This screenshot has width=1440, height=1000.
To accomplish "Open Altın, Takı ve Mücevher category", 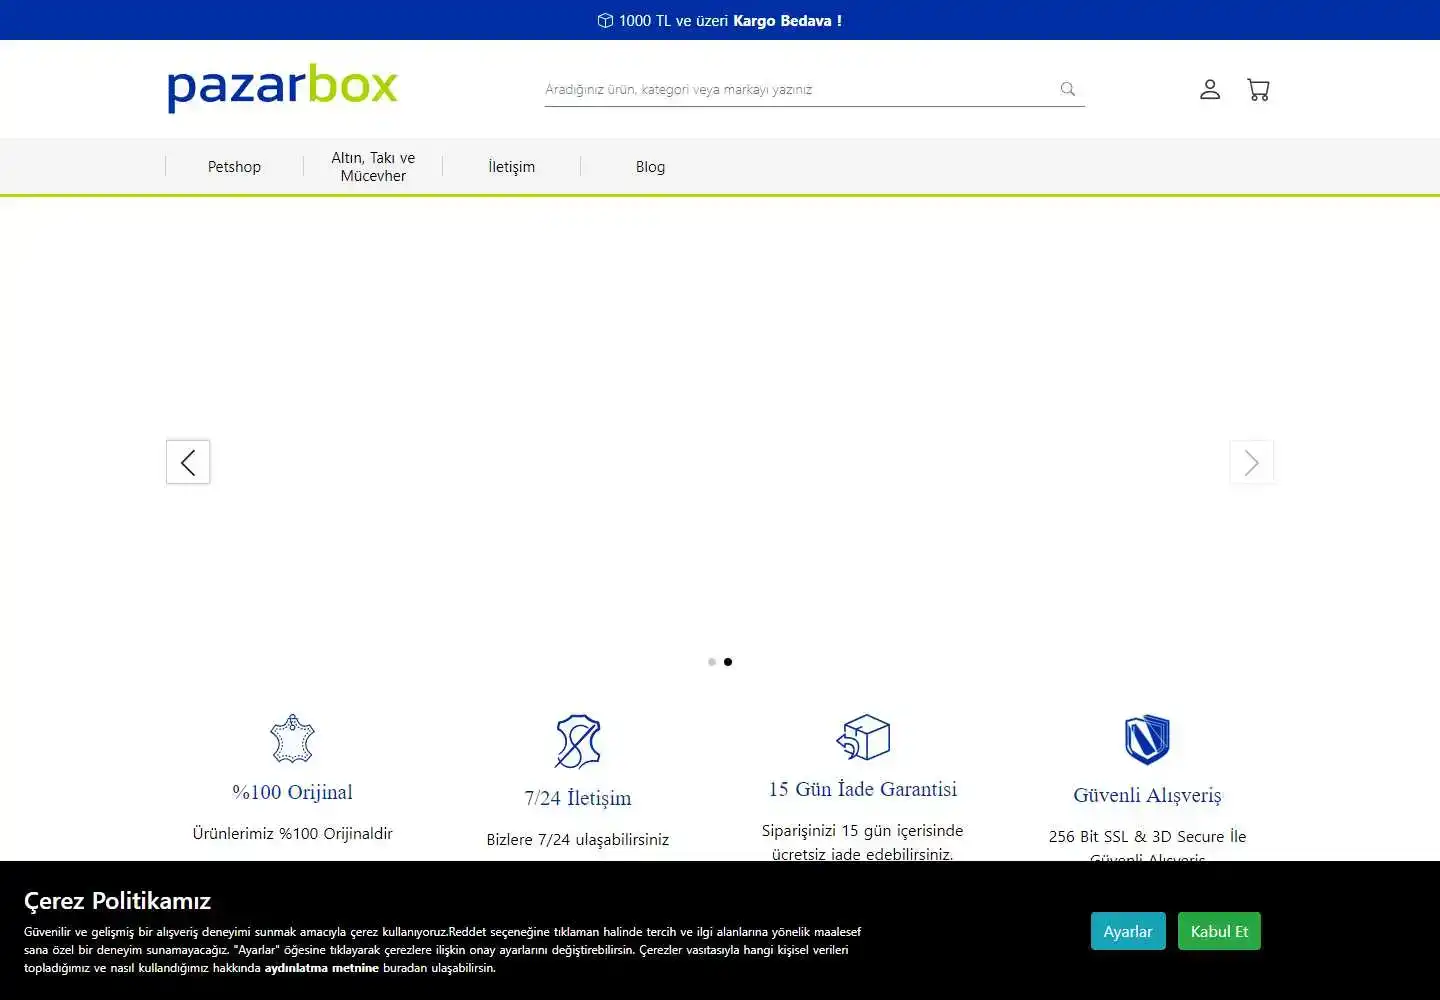I will (373, 167).
